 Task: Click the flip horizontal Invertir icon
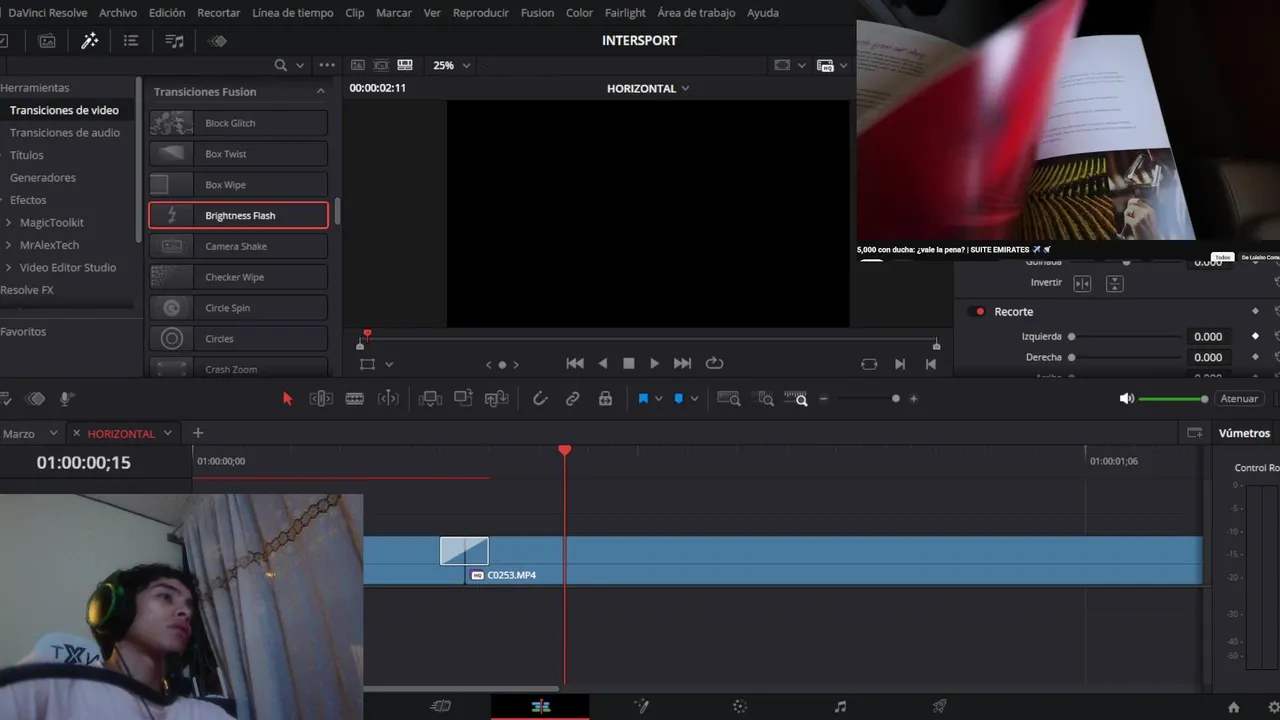tap(1082, 284)
